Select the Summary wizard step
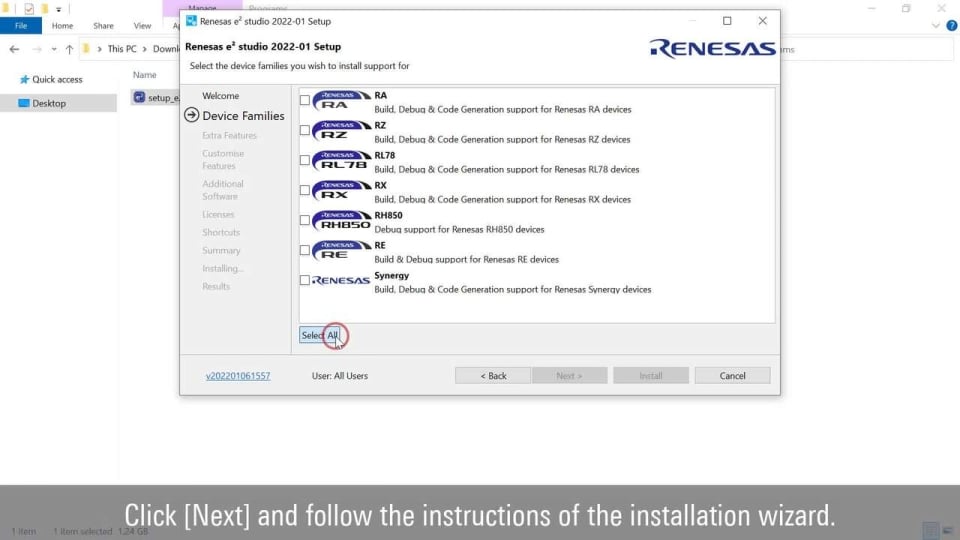Screen dimensions: 960x540 (x=221, y=250)
